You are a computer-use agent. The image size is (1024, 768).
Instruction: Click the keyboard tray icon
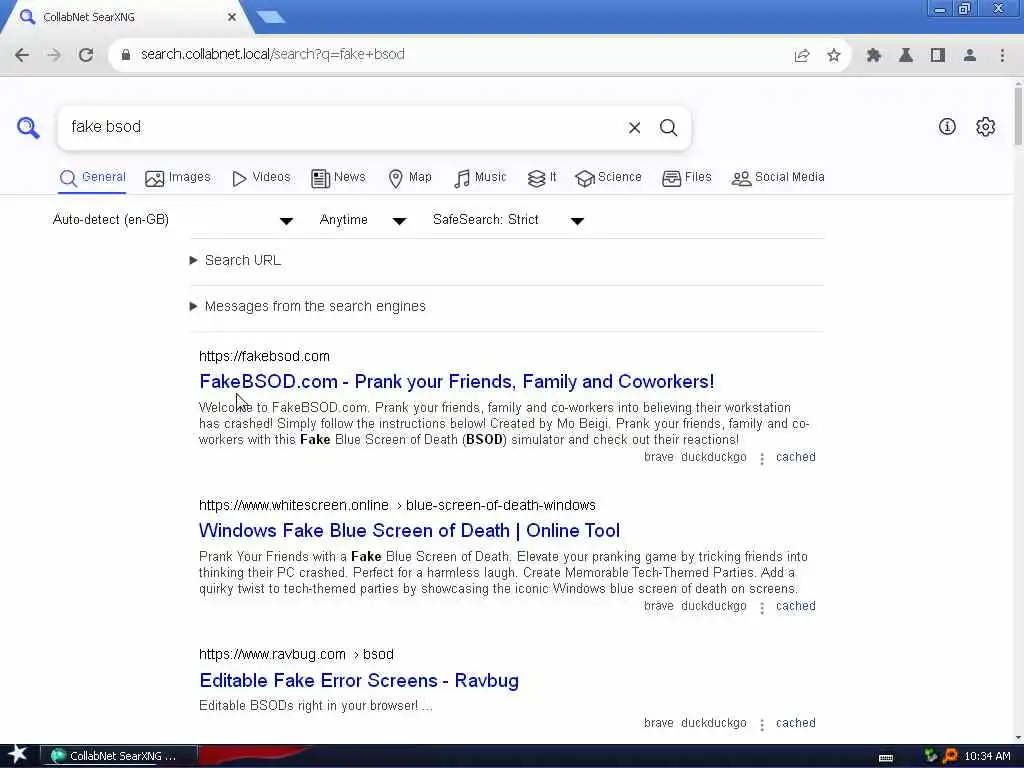pyautogui.click(x=886, y=758)
